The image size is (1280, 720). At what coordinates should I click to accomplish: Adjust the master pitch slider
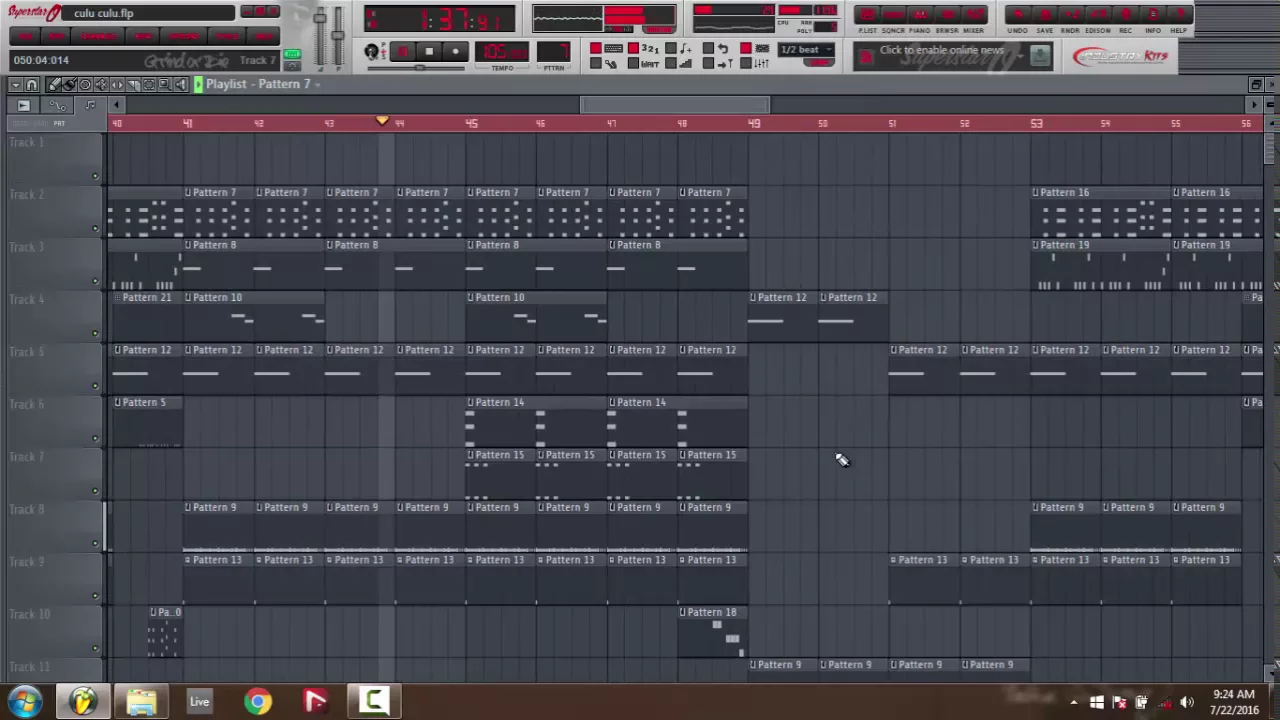coord(338,35)
